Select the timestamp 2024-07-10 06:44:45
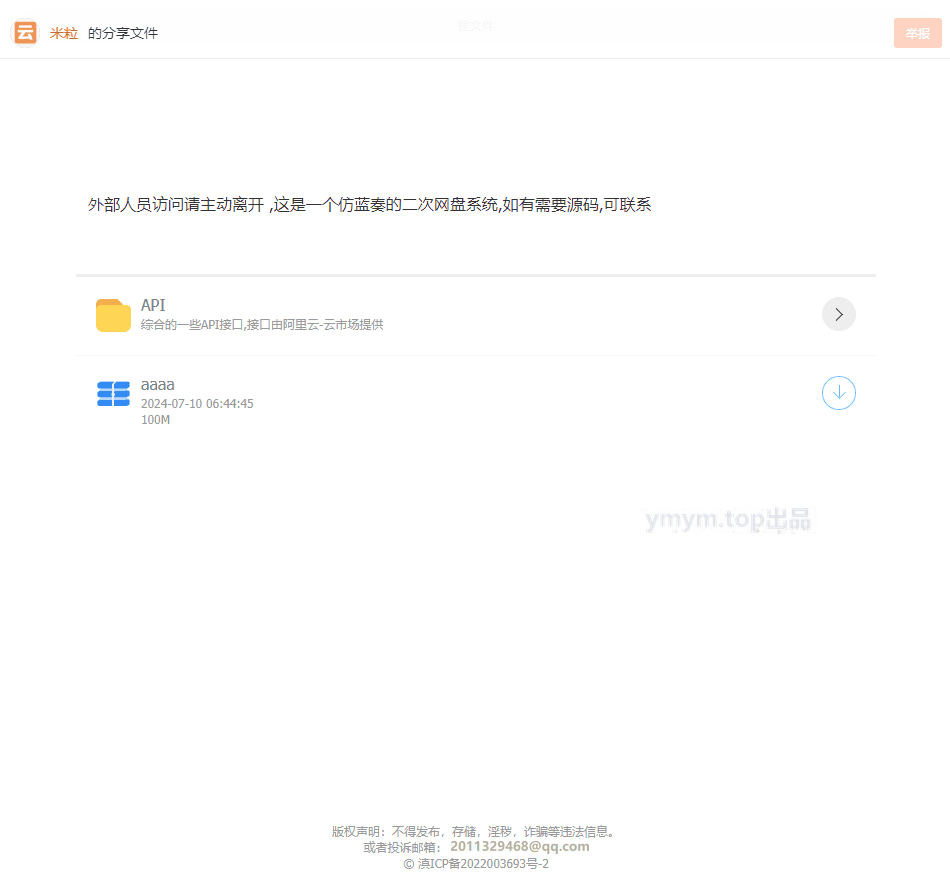Viewport: 950px width, 891px height. pyautogui.click(x=197, y=403)
